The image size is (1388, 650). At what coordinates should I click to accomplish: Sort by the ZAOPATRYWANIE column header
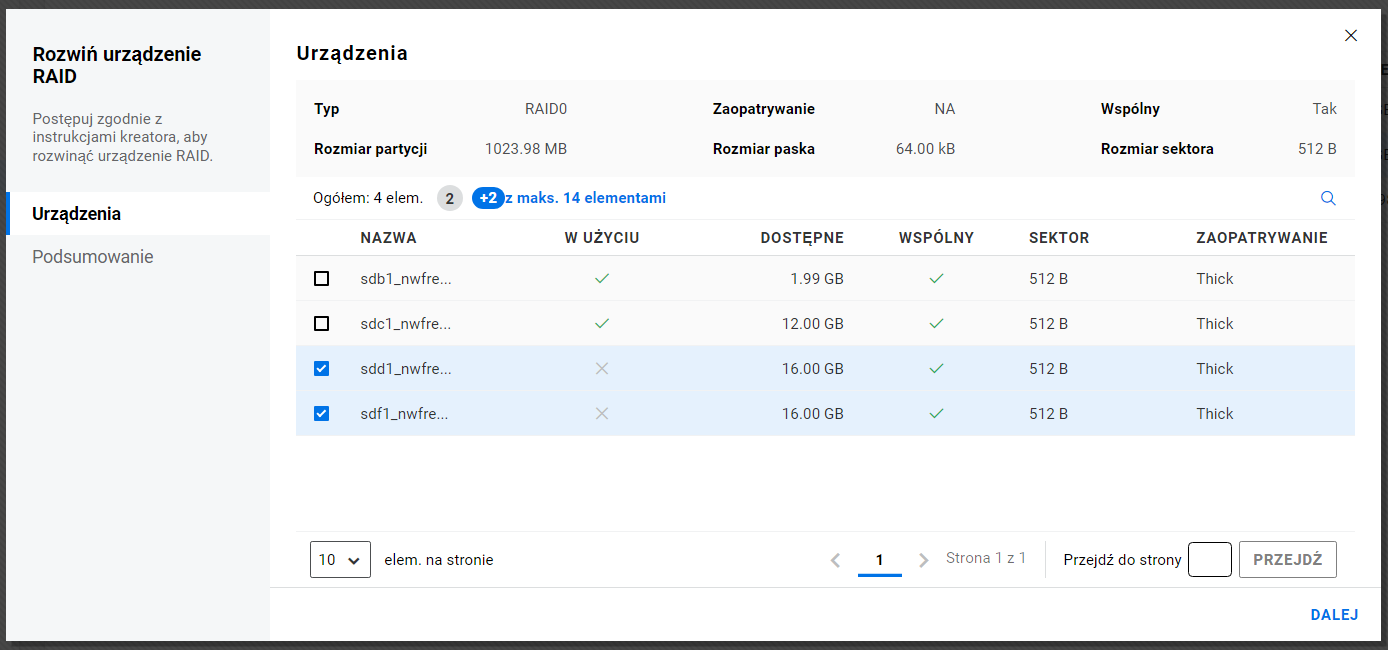[x=1261, y=238]
